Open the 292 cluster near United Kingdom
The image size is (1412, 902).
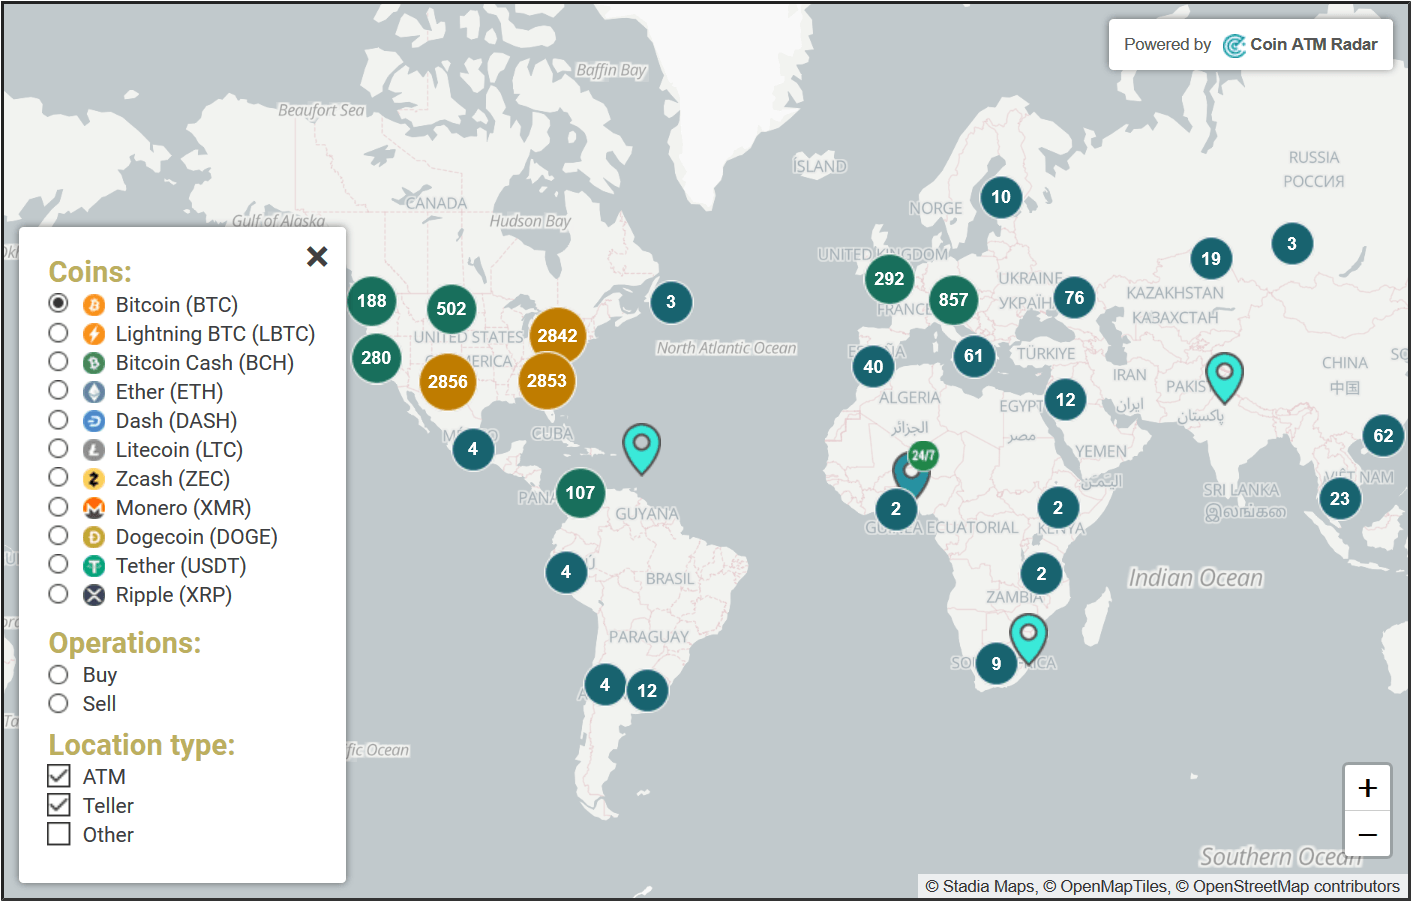(889, 279)
